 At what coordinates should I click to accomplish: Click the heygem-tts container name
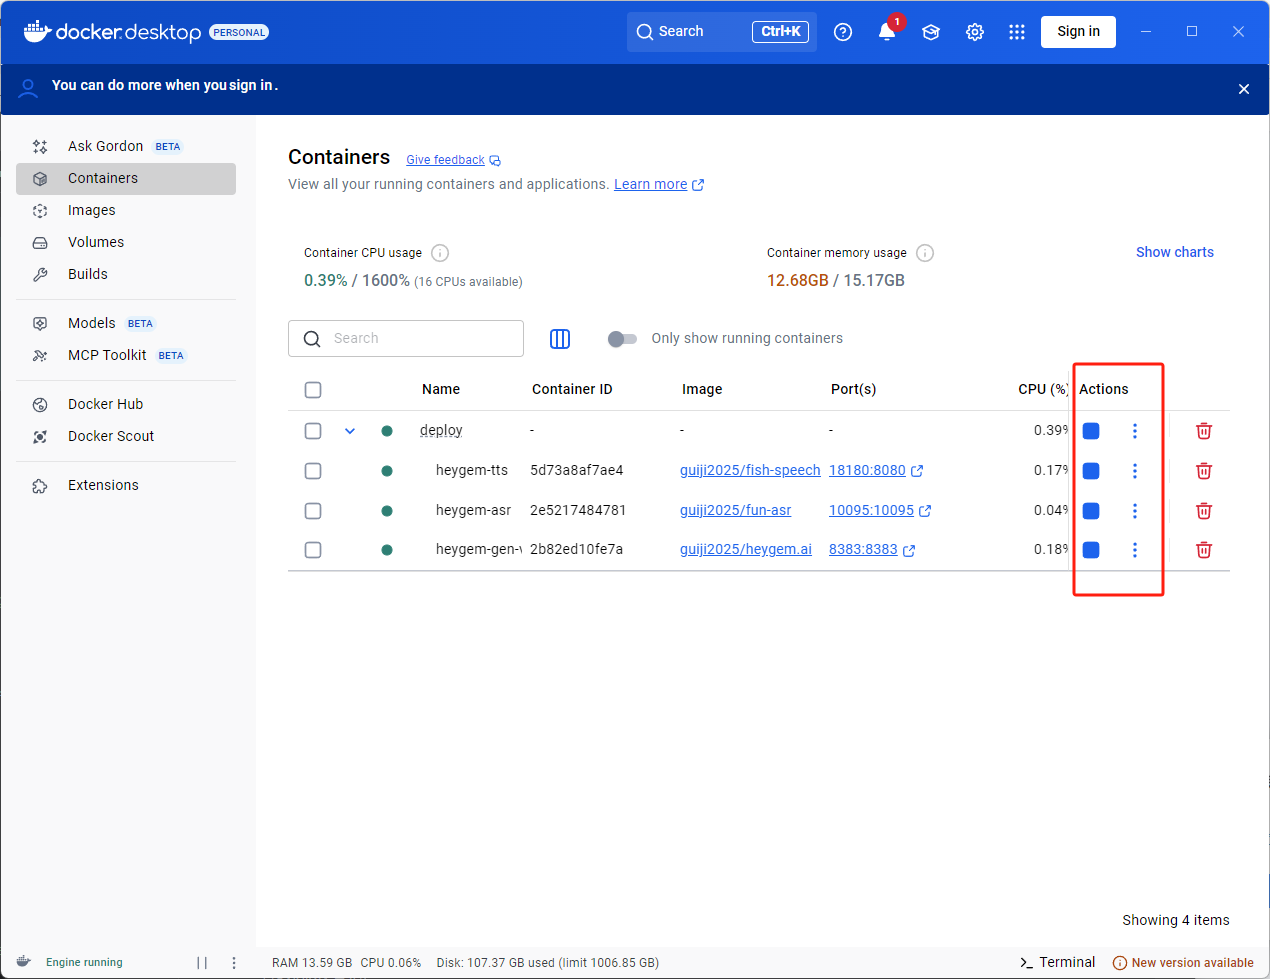tap(472, 470)
